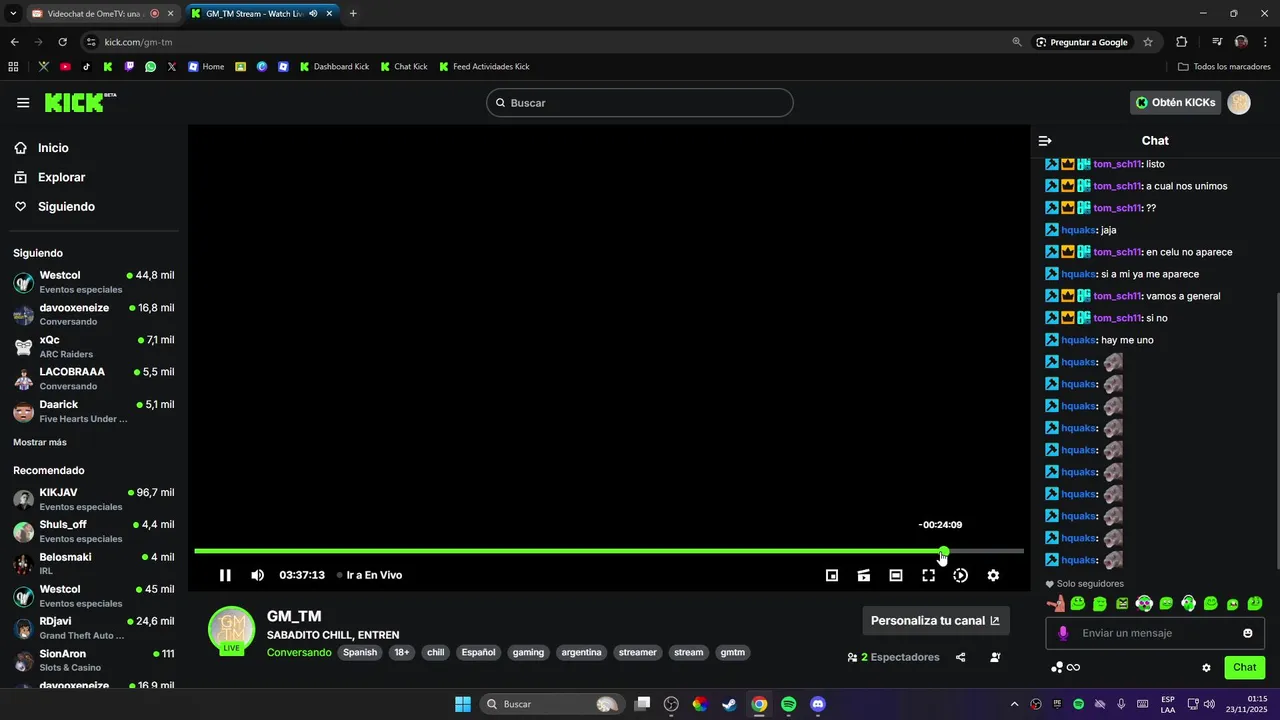Image resolution: width=1280 pixels, height=720 pixels.
Task: Select the 'gmtm' tag
Action: [733, 652]
